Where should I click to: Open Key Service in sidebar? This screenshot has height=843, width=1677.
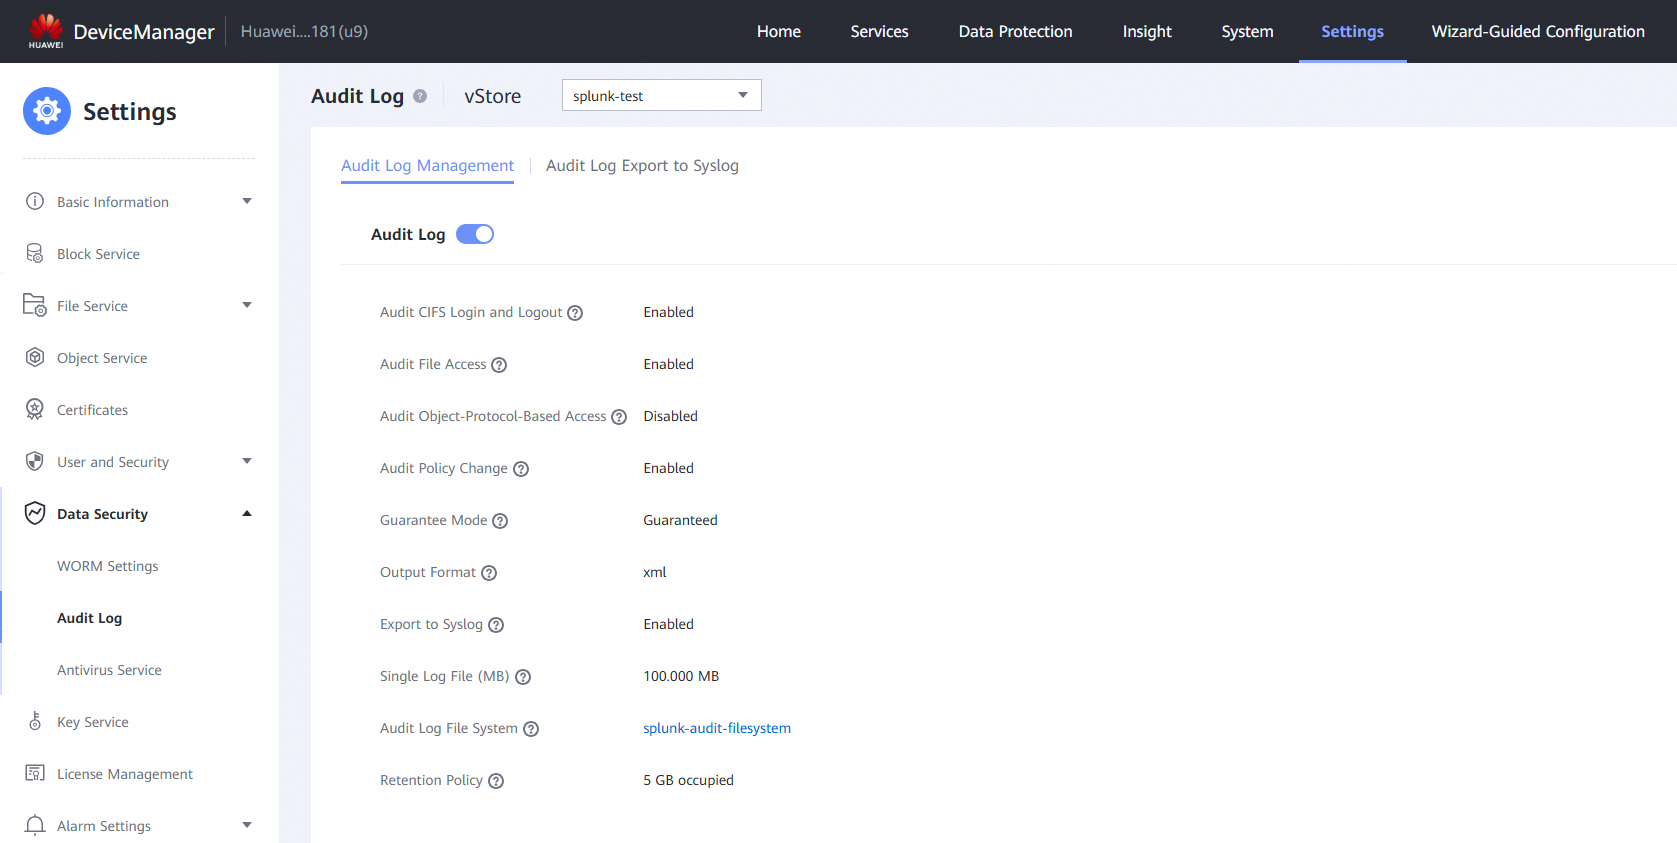click(x=93, y=722)
